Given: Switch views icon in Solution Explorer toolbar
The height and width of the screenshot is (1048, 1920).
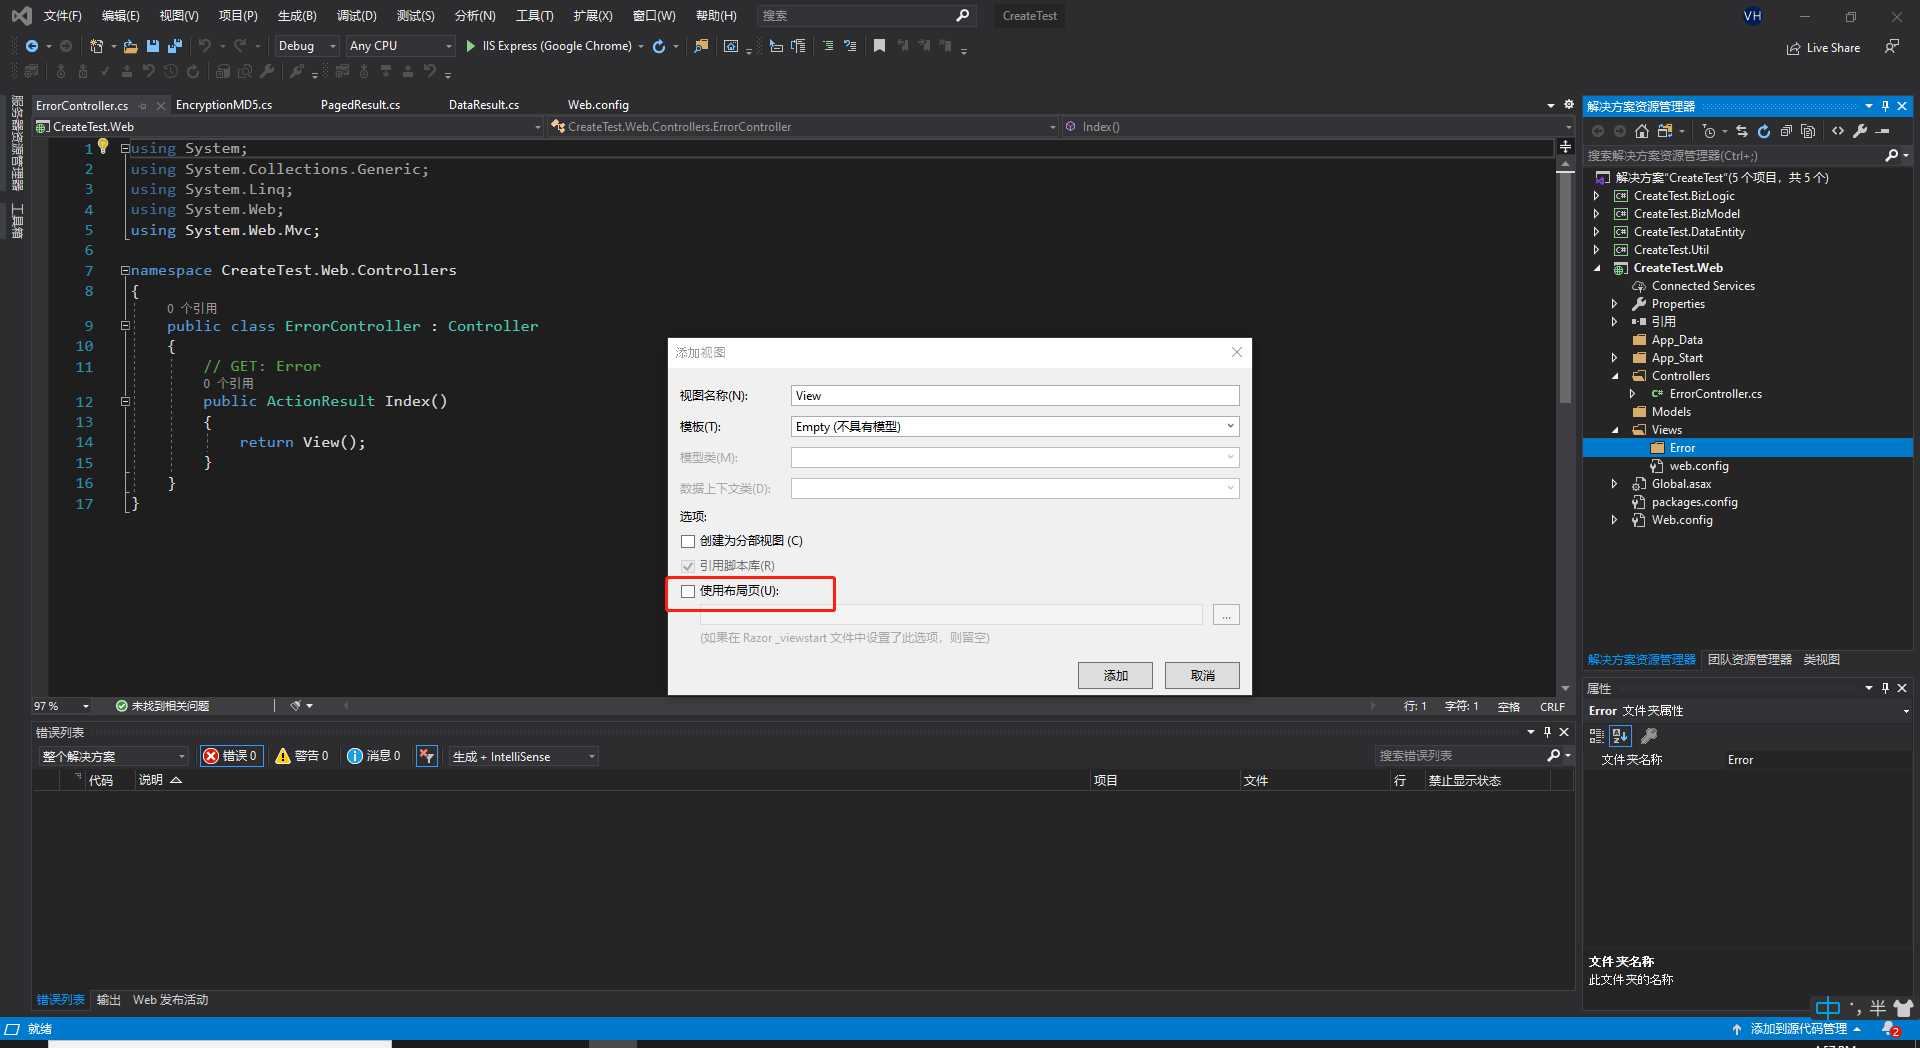Looking at the screenshot, I should [x=1665, y=131].
